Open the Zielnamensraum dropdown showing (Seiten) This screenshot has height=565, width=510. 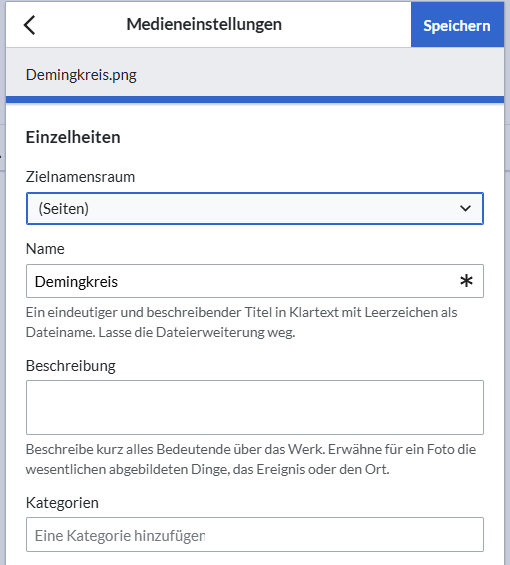(x=255, y=209)
